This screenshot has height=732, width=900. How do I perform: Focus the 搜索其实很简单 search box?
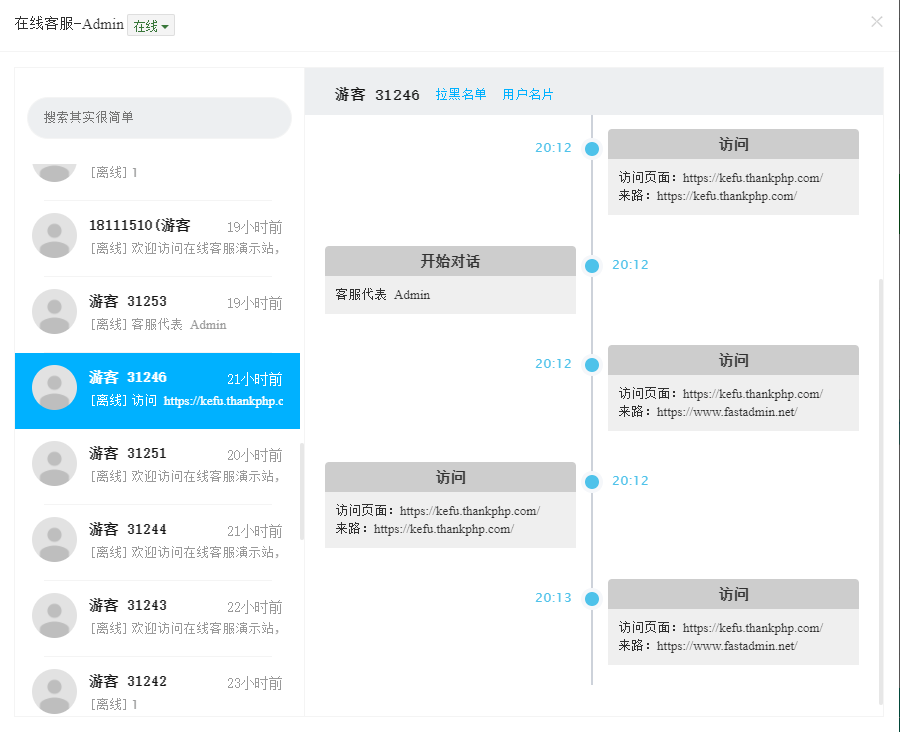tap(159, 118)
